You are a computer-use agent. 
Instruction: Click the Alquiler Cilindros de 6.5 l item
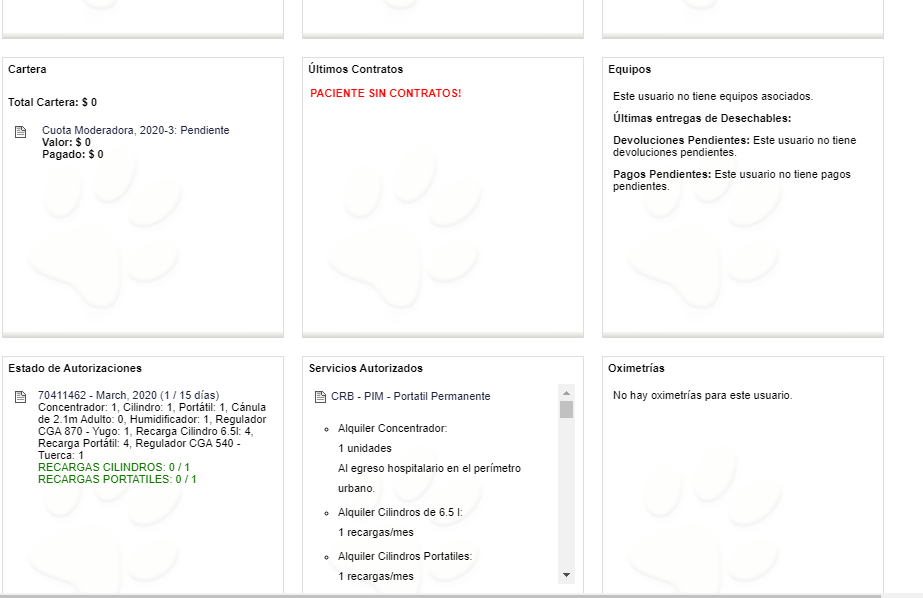pyautogui.click(x=400, y=512)
